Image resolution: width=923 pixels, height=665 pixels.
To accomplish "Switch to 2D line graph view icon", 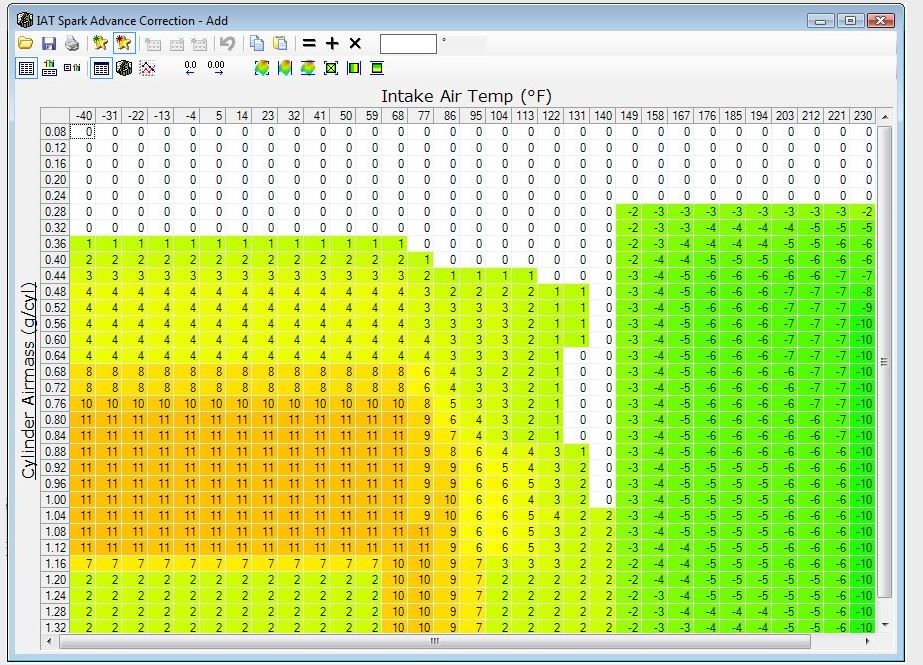I will (148, 69).
